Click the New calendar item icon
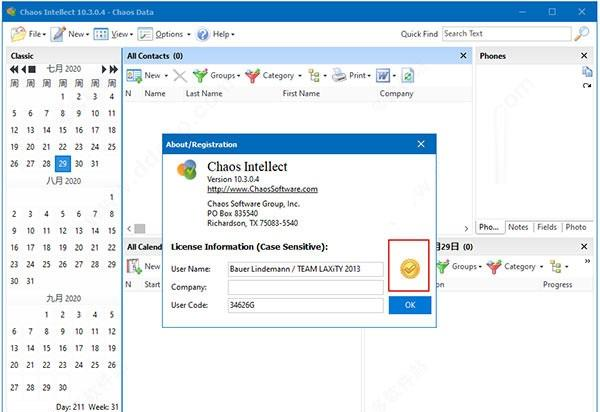Image resolution: width=600 pixels, height=412 pixels. [134, 266]
